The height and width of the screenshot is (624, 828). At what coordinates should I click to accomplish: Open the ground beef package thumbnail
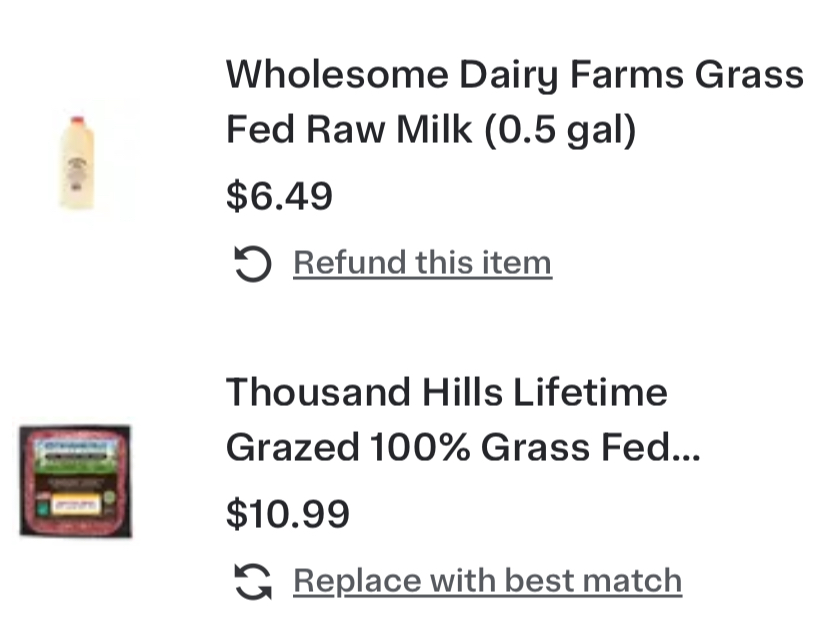[75, 481]
